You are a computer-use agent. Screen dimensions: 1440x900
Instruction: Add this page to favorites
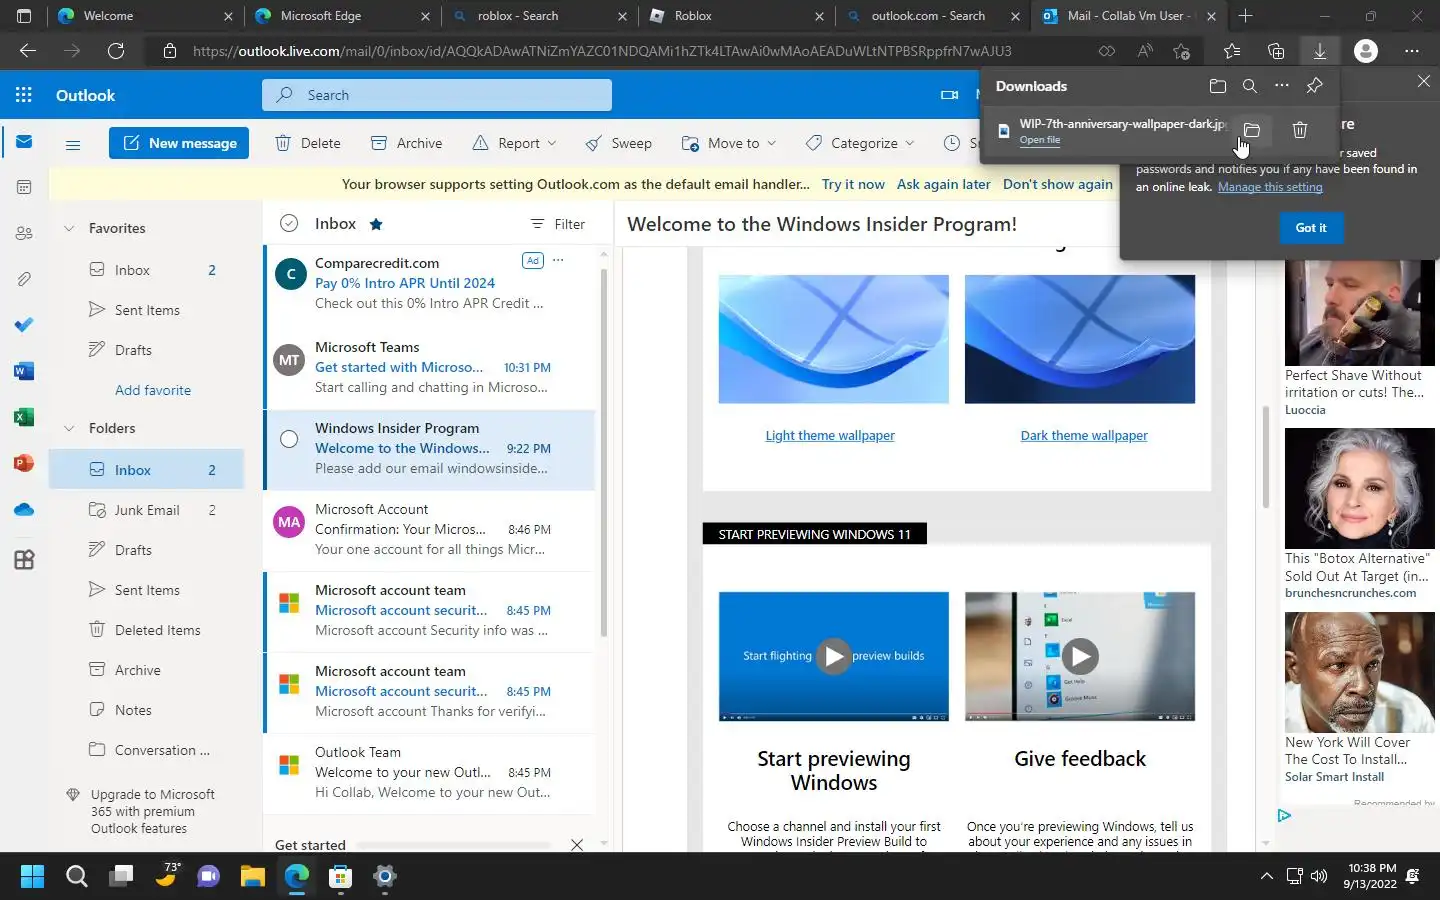[1181, 51]
